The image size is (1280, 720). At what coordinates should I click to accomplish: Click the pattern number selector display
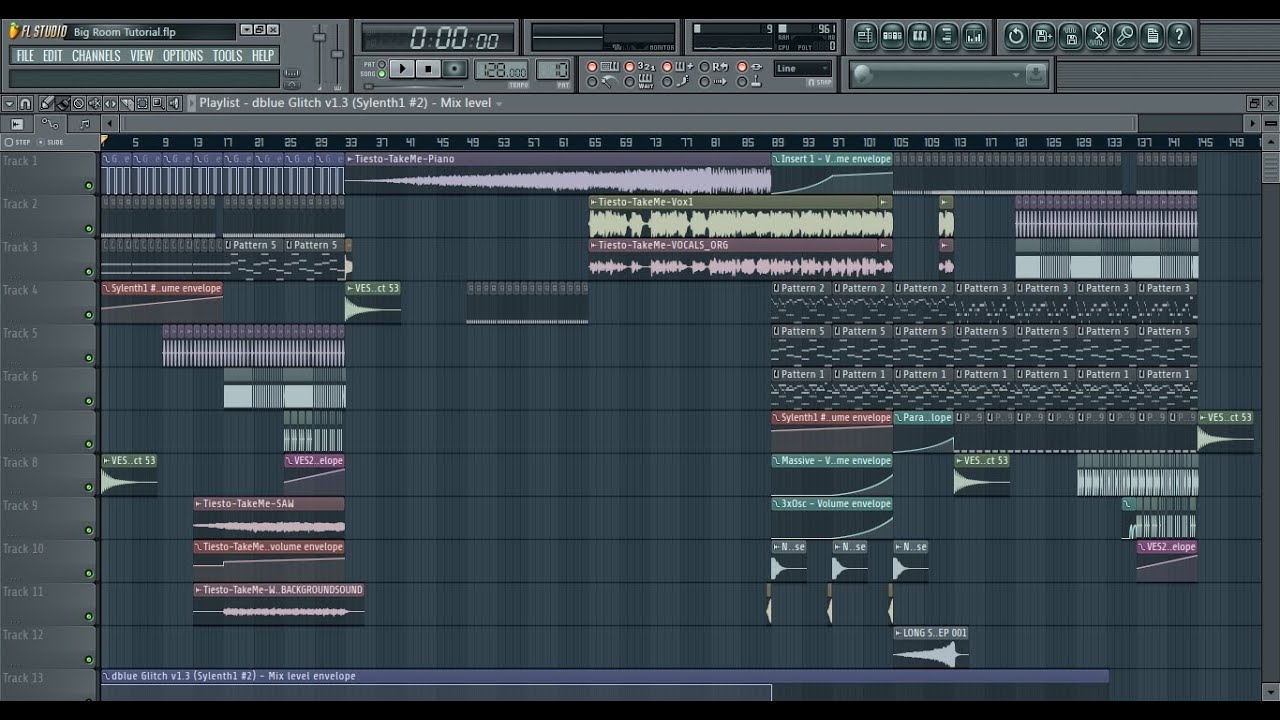coord(553,70)
